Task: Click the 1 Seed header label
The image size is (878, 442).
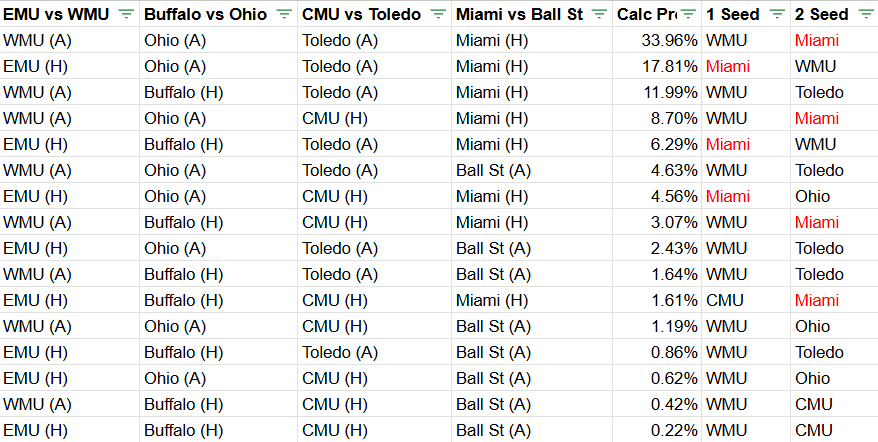Action: (732, 14)
